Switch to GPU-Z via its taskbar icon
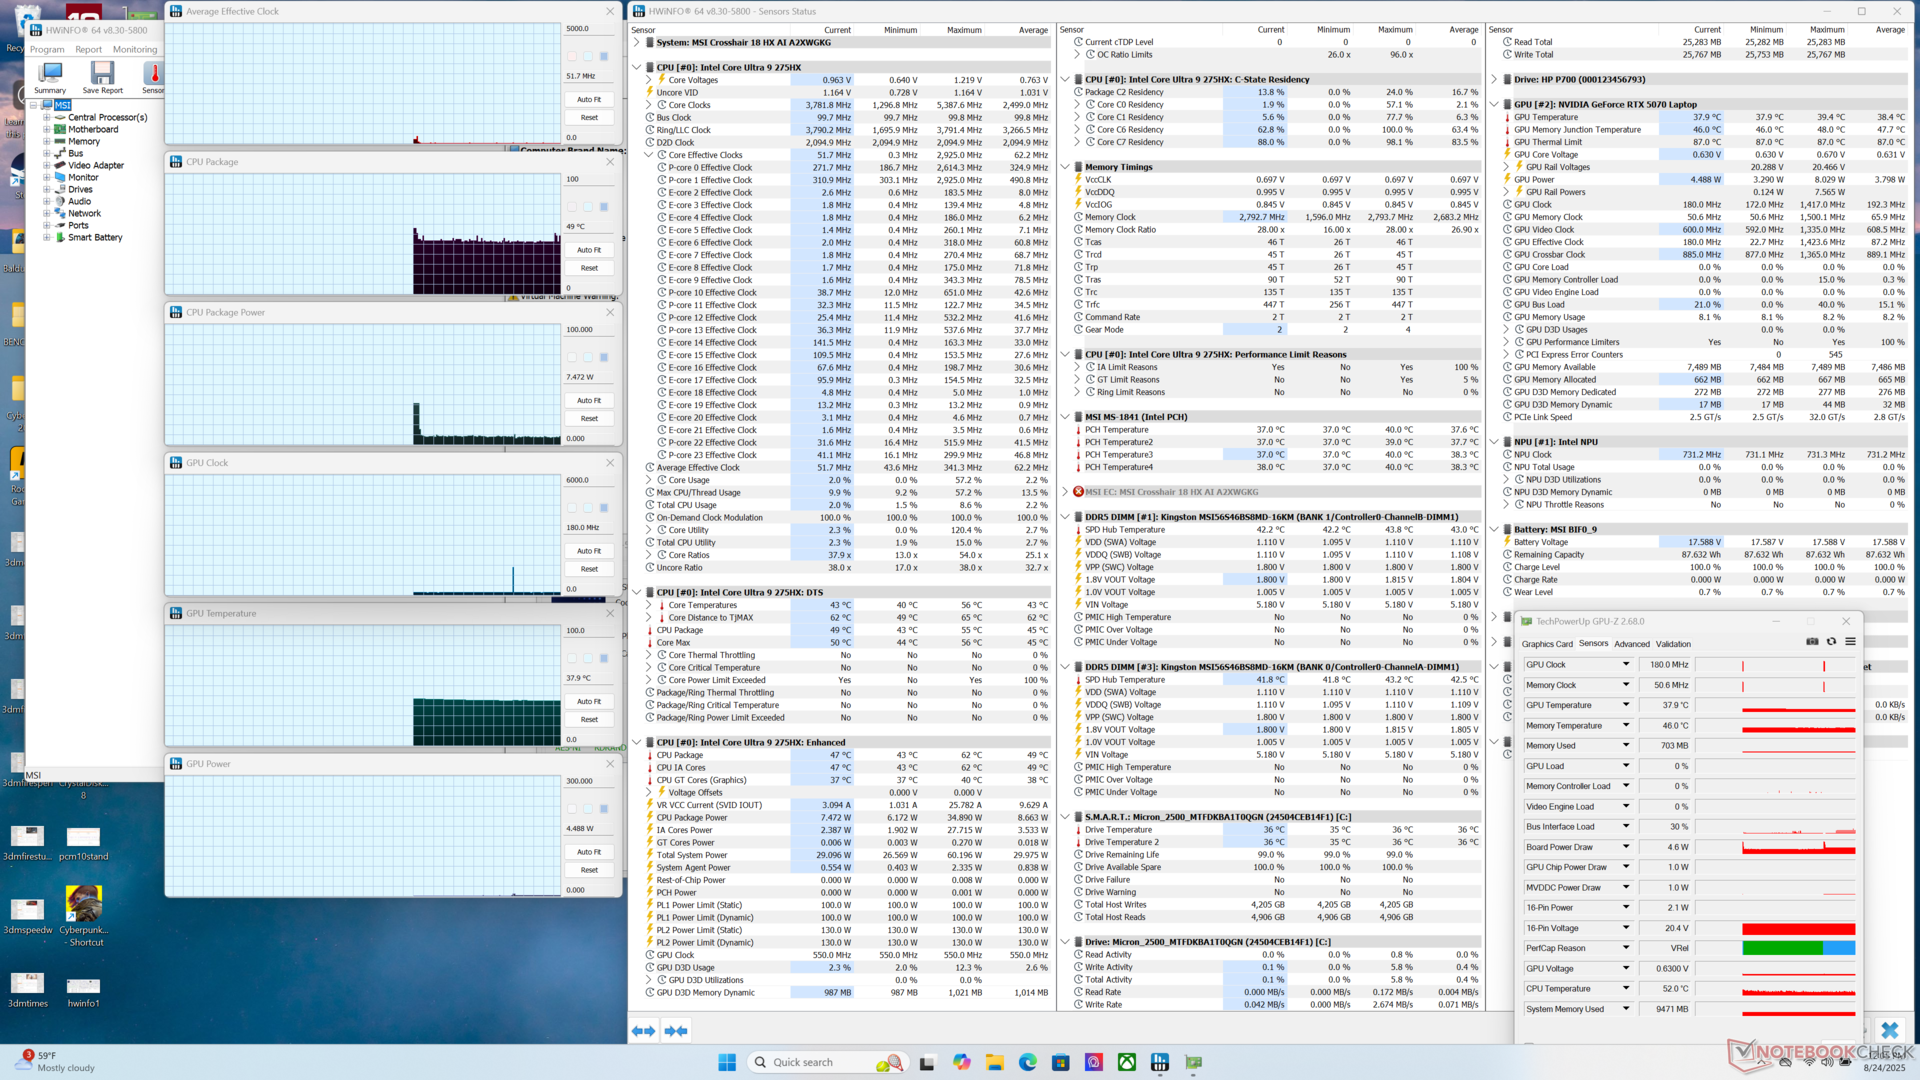Viewport: 1920px width, 1080px height. coord(1193,1062)
